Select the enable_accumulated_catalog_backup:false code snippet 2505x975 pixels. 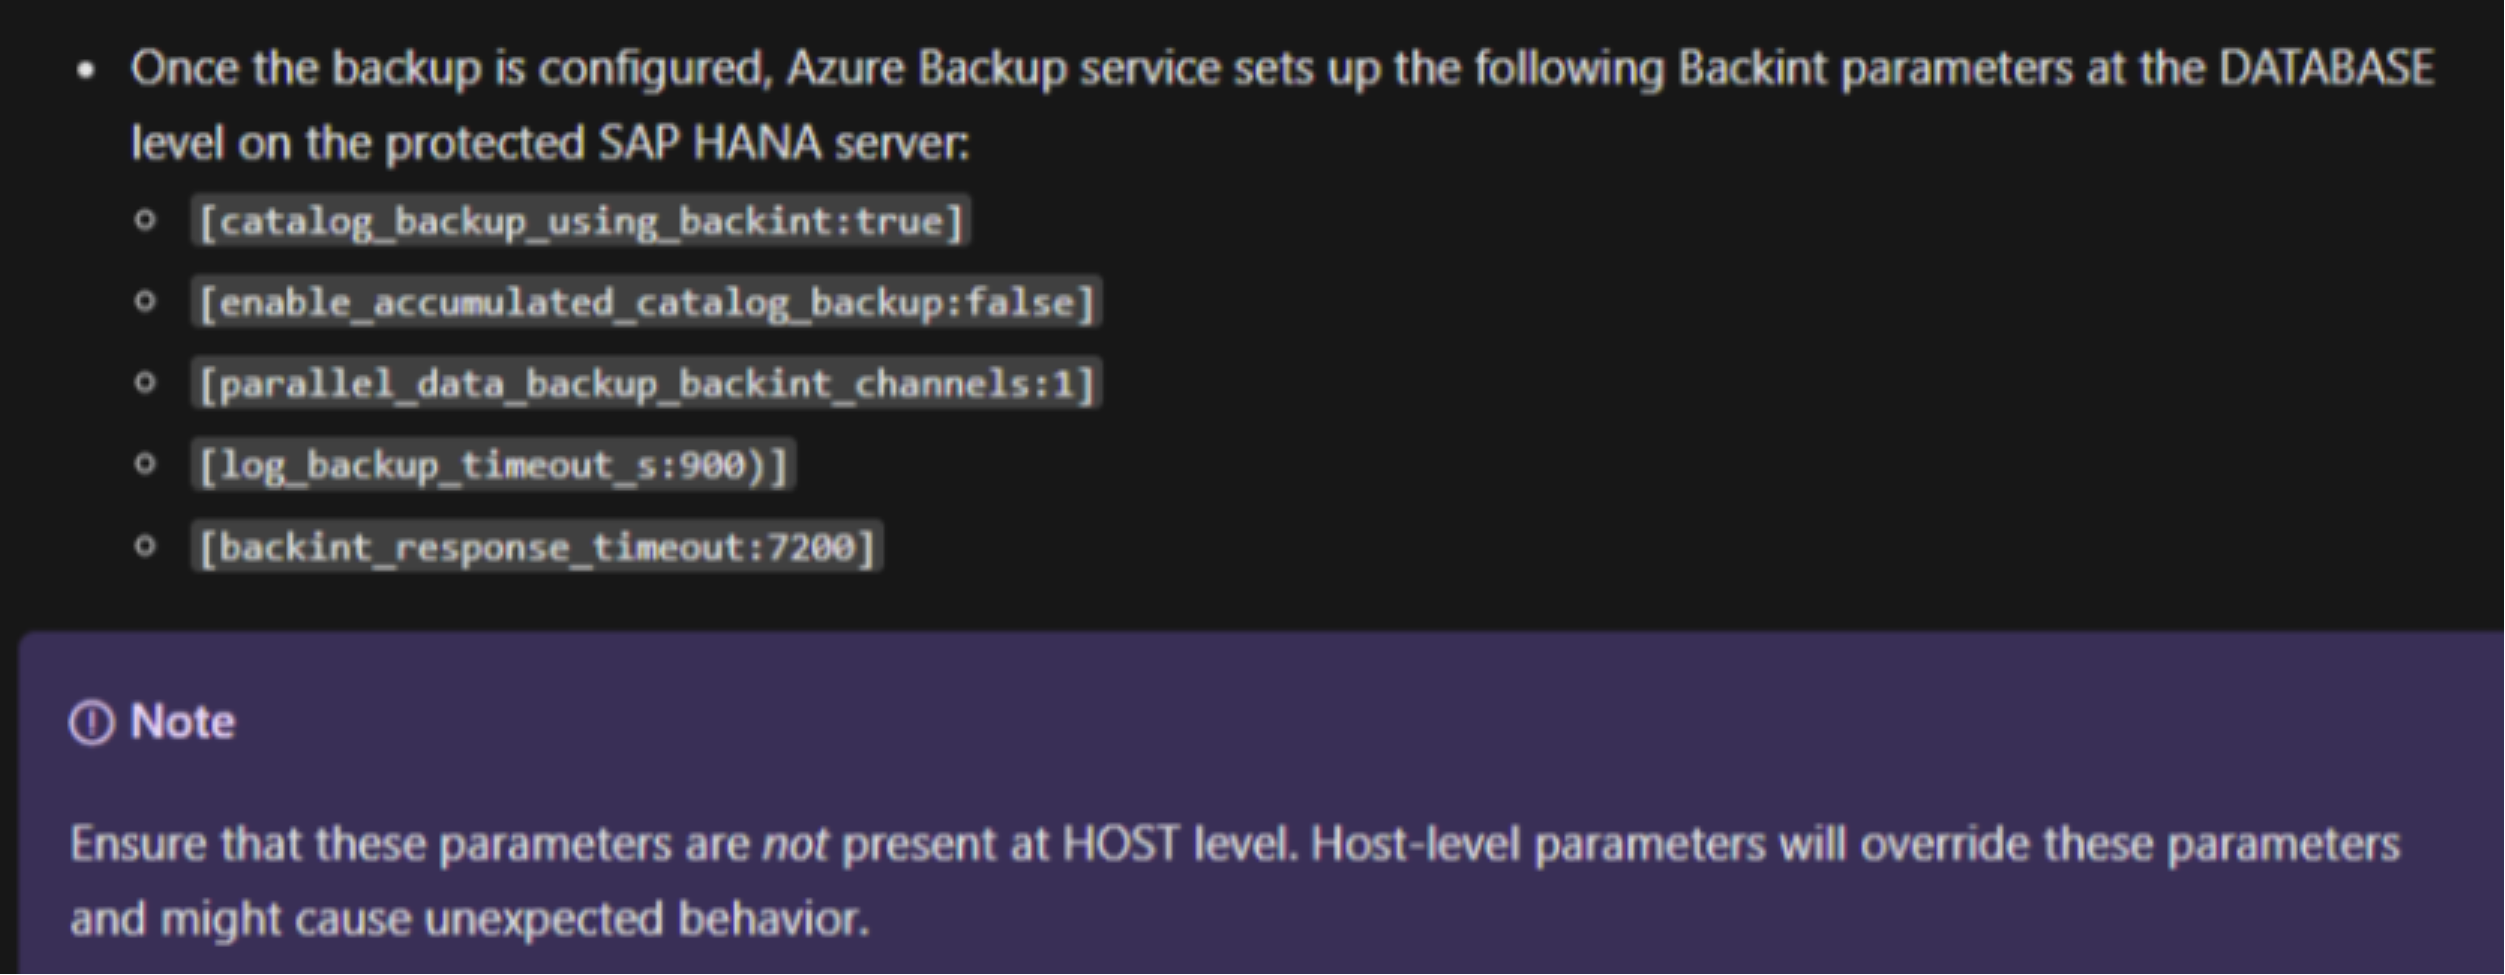(646, 302)
